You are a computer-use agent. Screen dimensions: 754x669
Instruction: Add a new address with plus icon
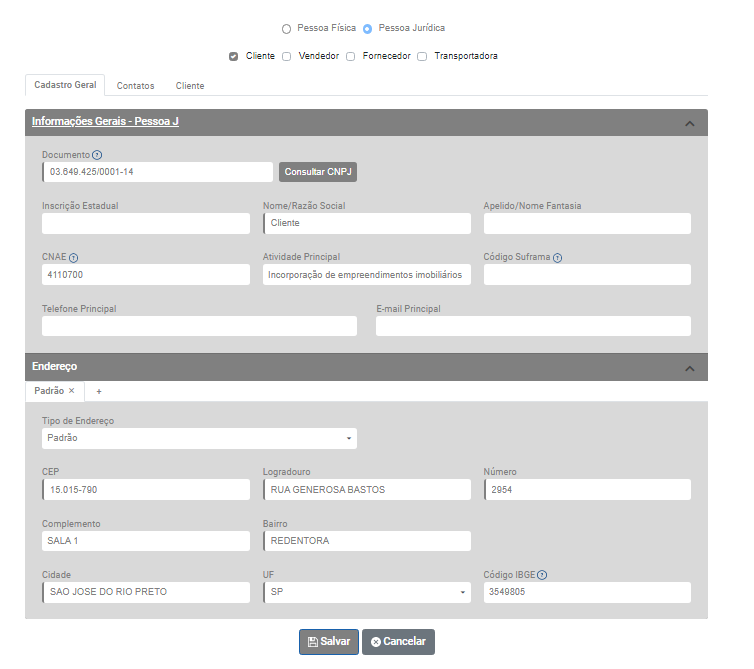pos(99,391)
